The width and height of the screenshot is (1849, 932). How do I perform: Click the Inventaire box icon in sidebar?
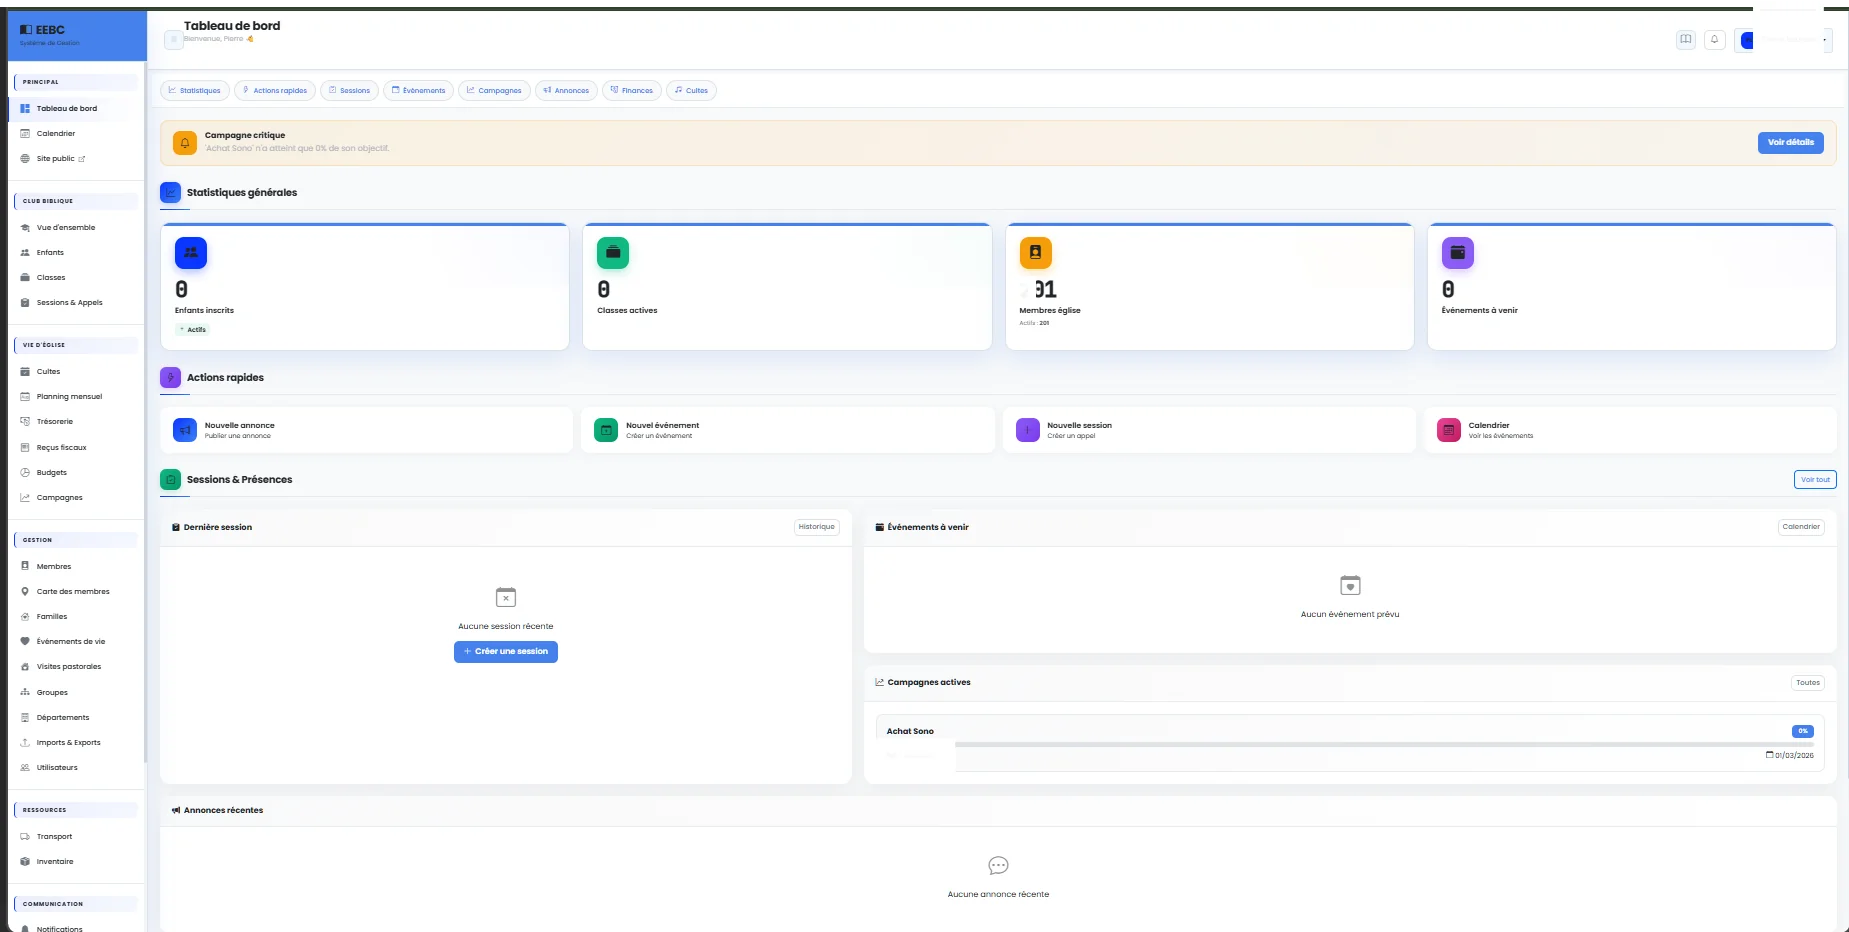(25, 861)
